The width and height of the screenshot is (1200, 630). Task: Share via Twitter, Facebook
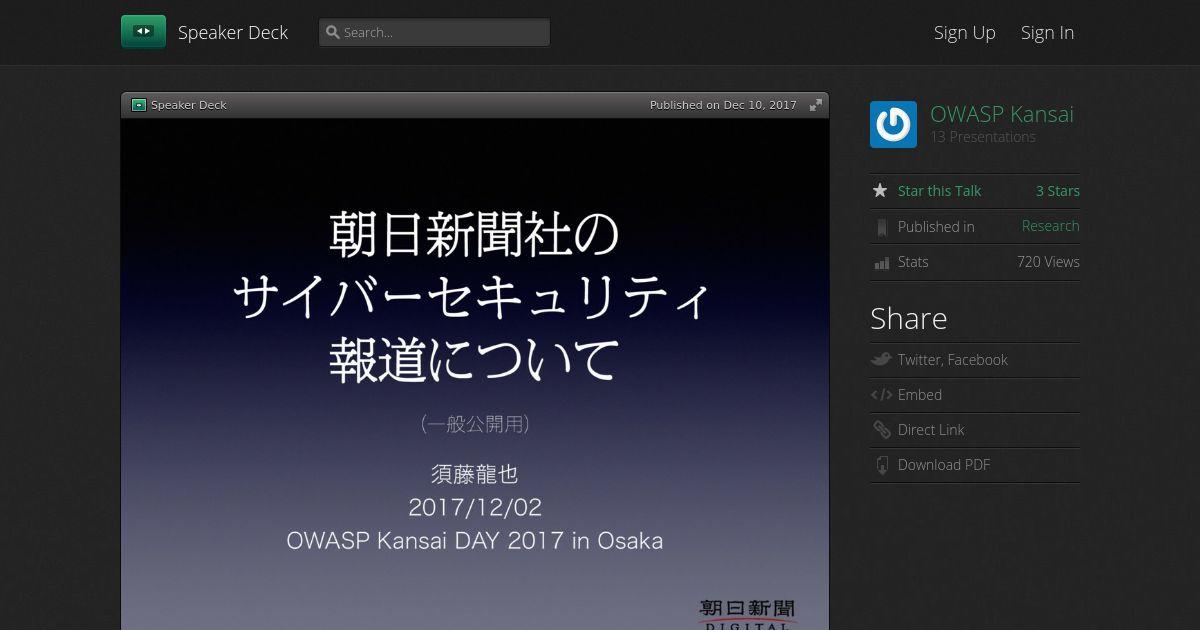(952, 360)
